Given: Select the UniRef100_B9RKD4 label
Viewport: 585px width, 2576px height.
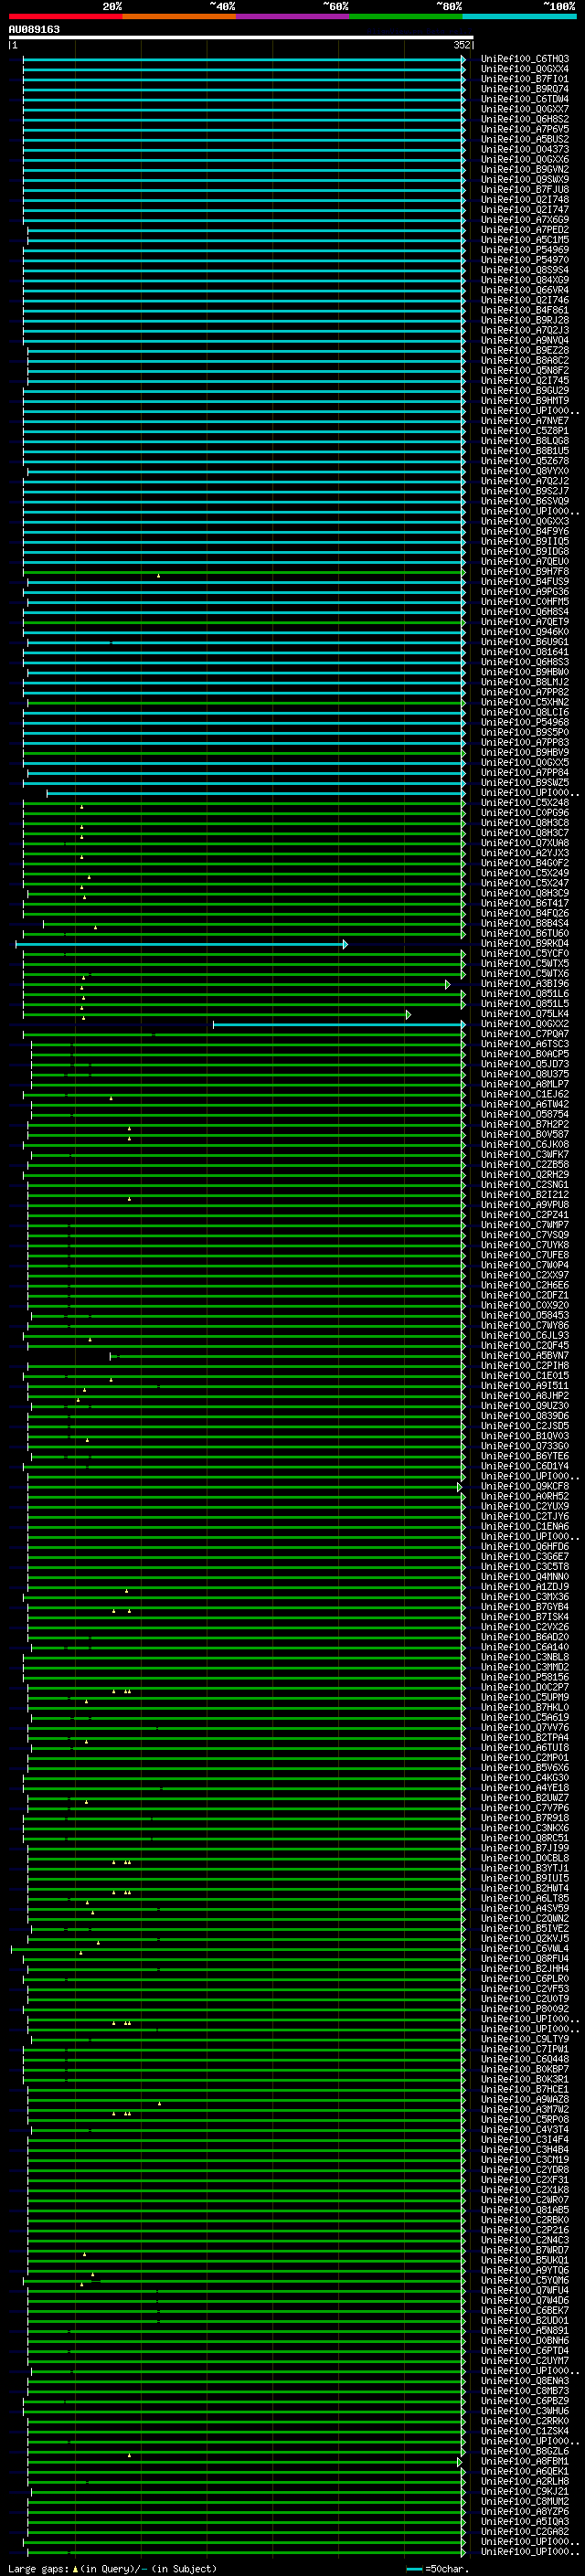Looking at the screenshot, I should pos(525,944).
